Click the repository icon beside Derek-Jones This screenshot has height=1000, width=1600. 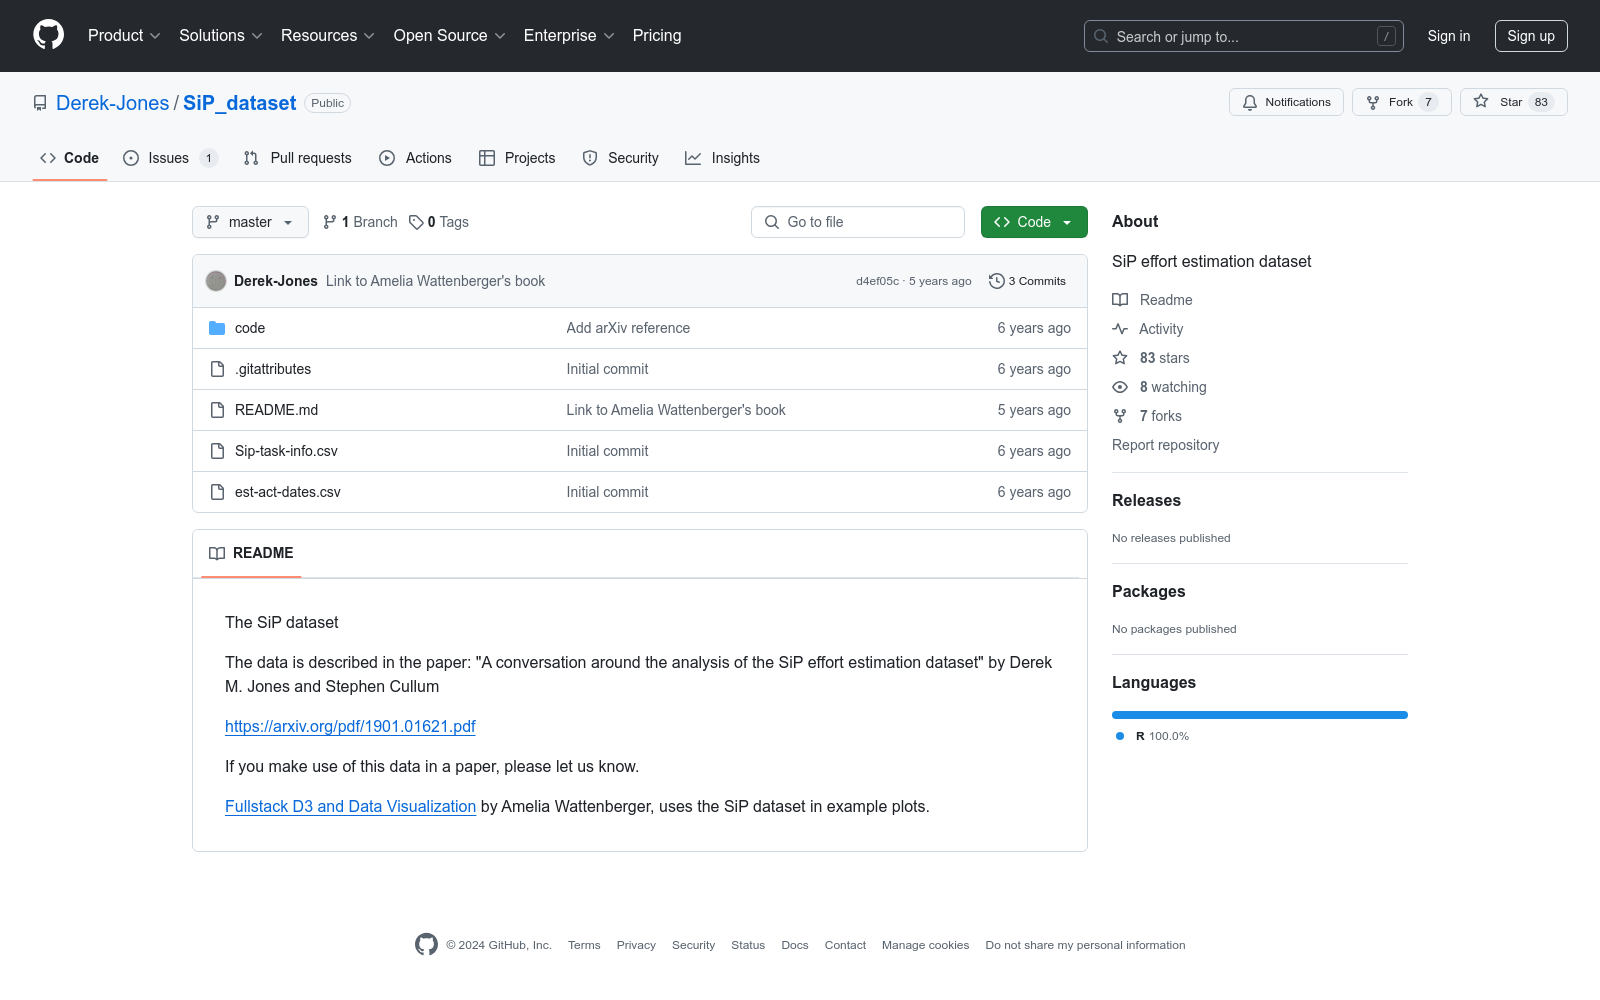click(40, 103)
